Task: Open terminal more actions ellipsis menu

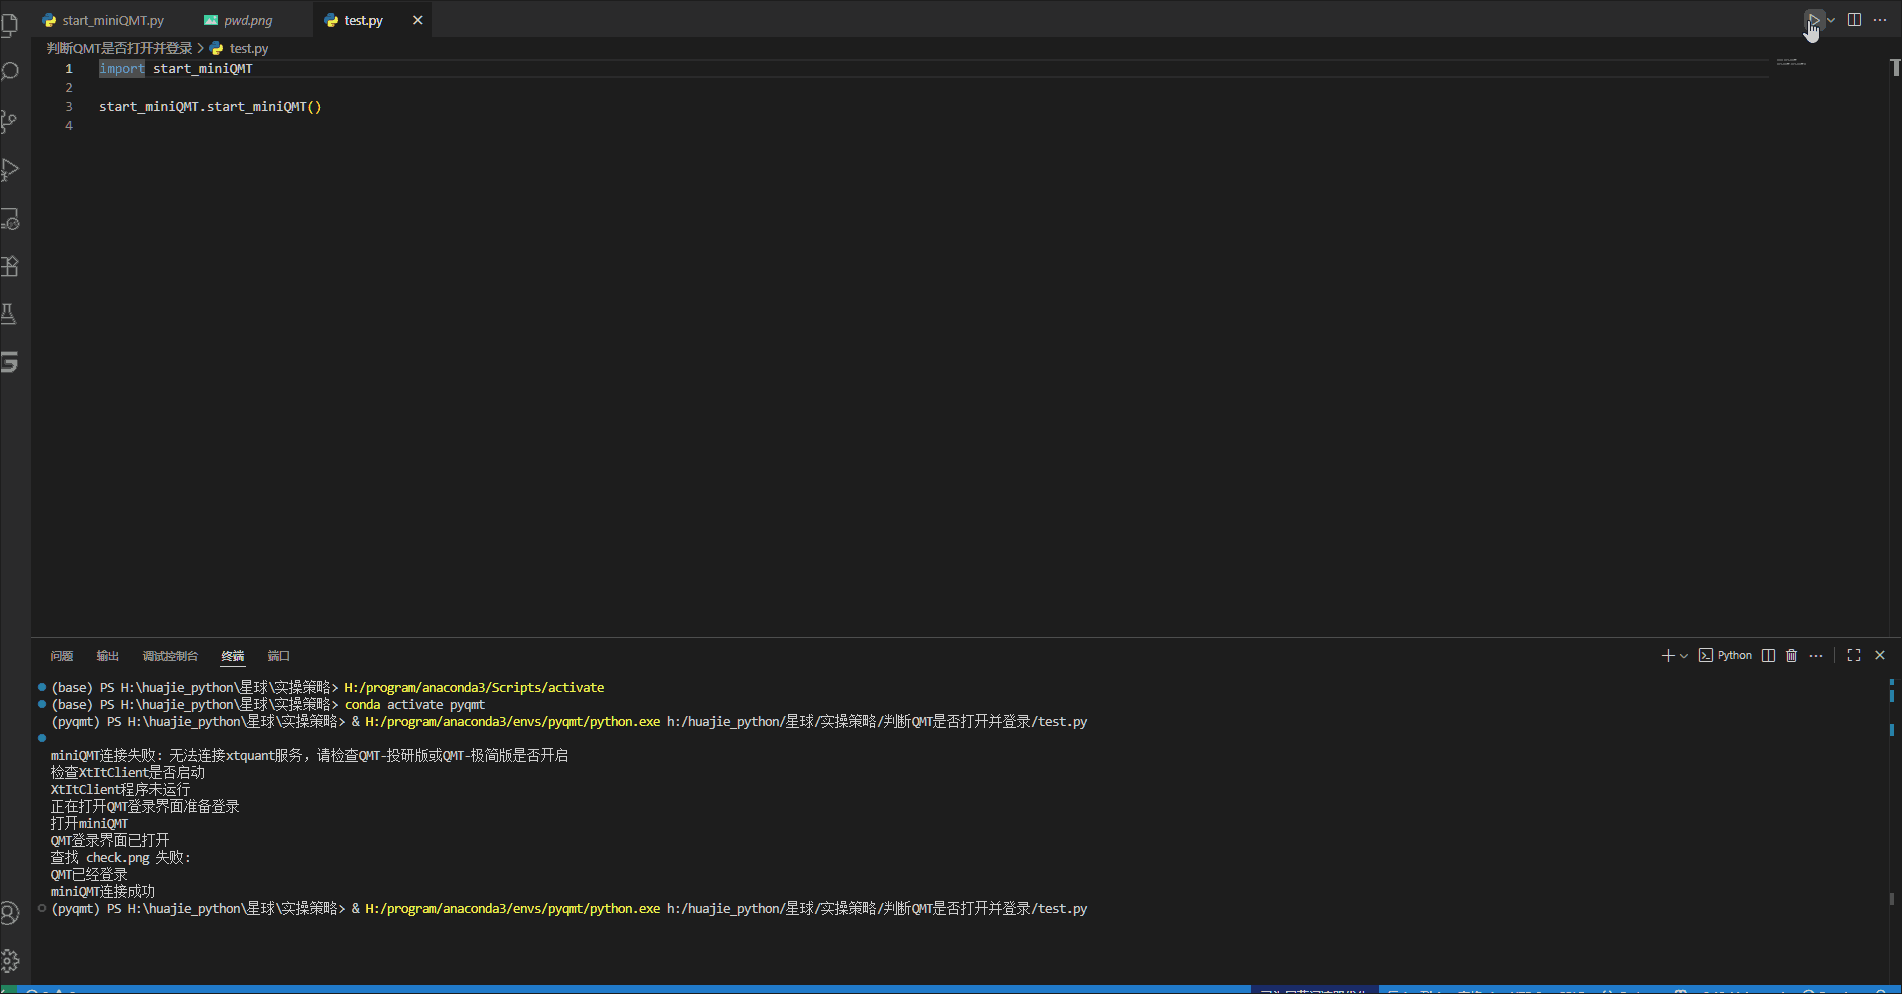Action: [x=1817, y=655]
